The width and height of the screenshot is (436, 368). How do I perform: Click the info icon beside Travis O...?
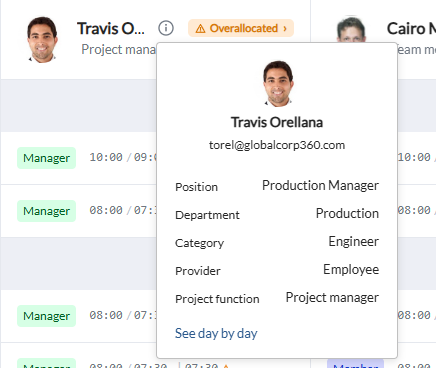pos(166,28)
